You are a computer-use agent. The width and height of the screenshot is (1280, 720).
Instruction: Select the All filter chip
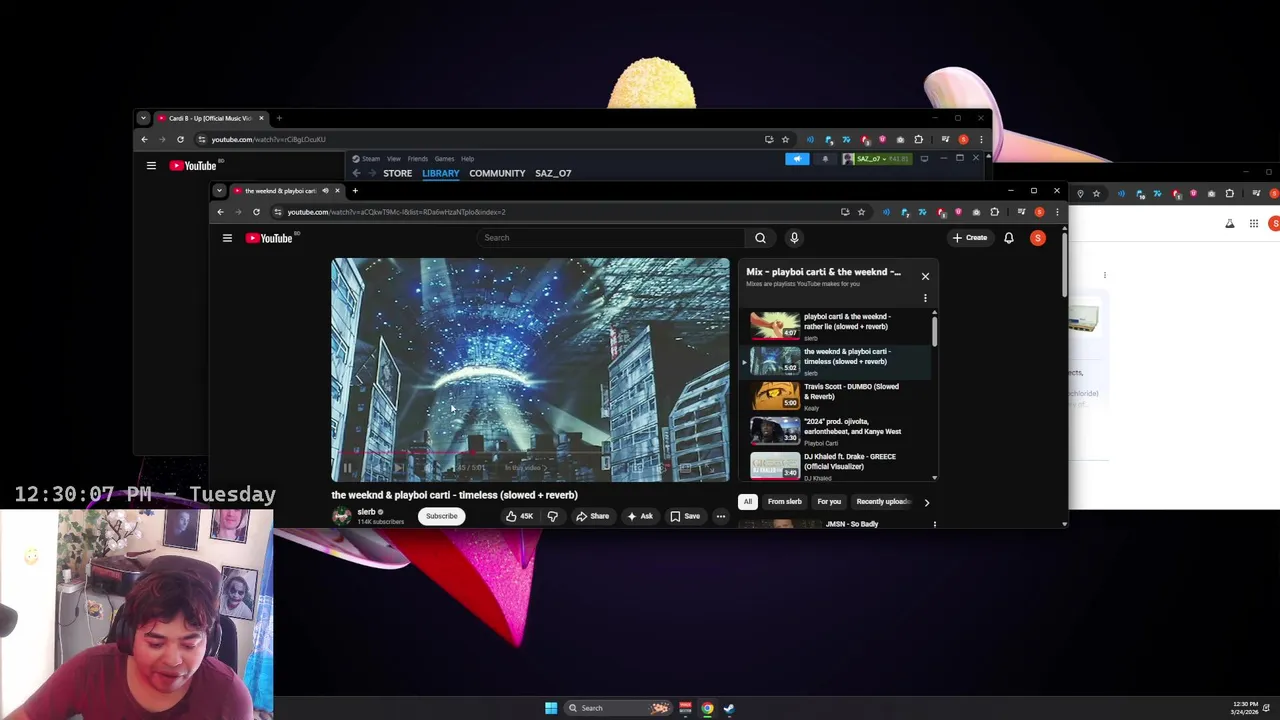(x=747, y=502)
